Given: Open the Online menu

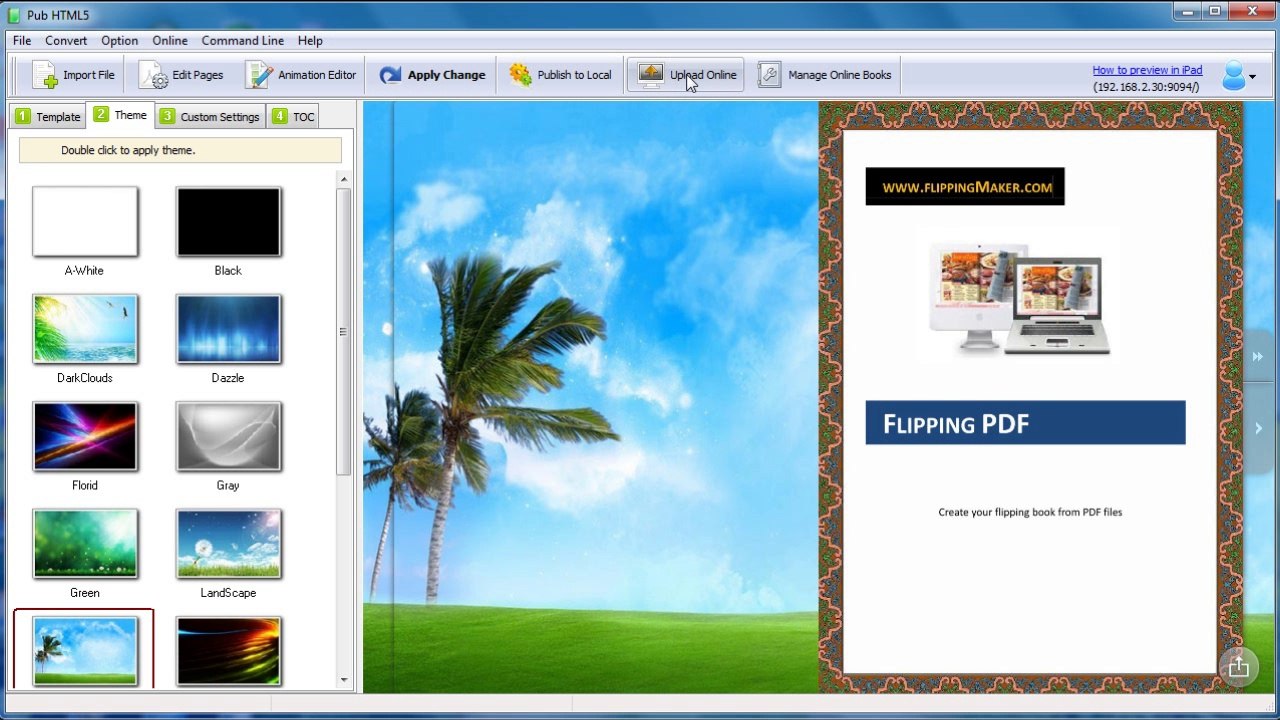Looking at the screenshot, I should tap(170, 41).
